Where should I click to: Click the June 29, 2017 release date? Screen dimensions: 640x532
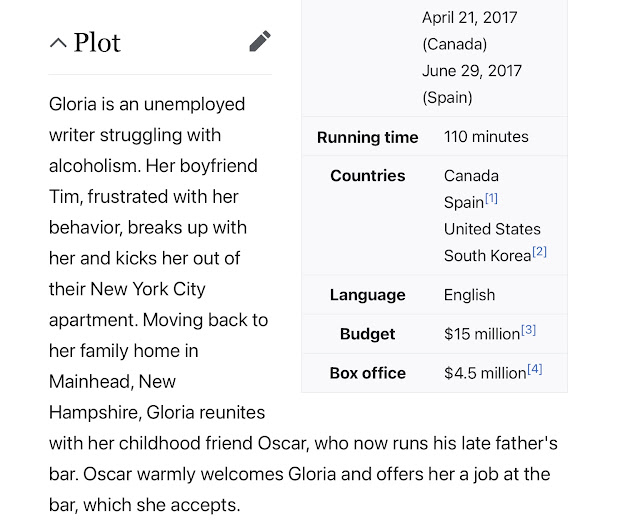click(472, 71)
